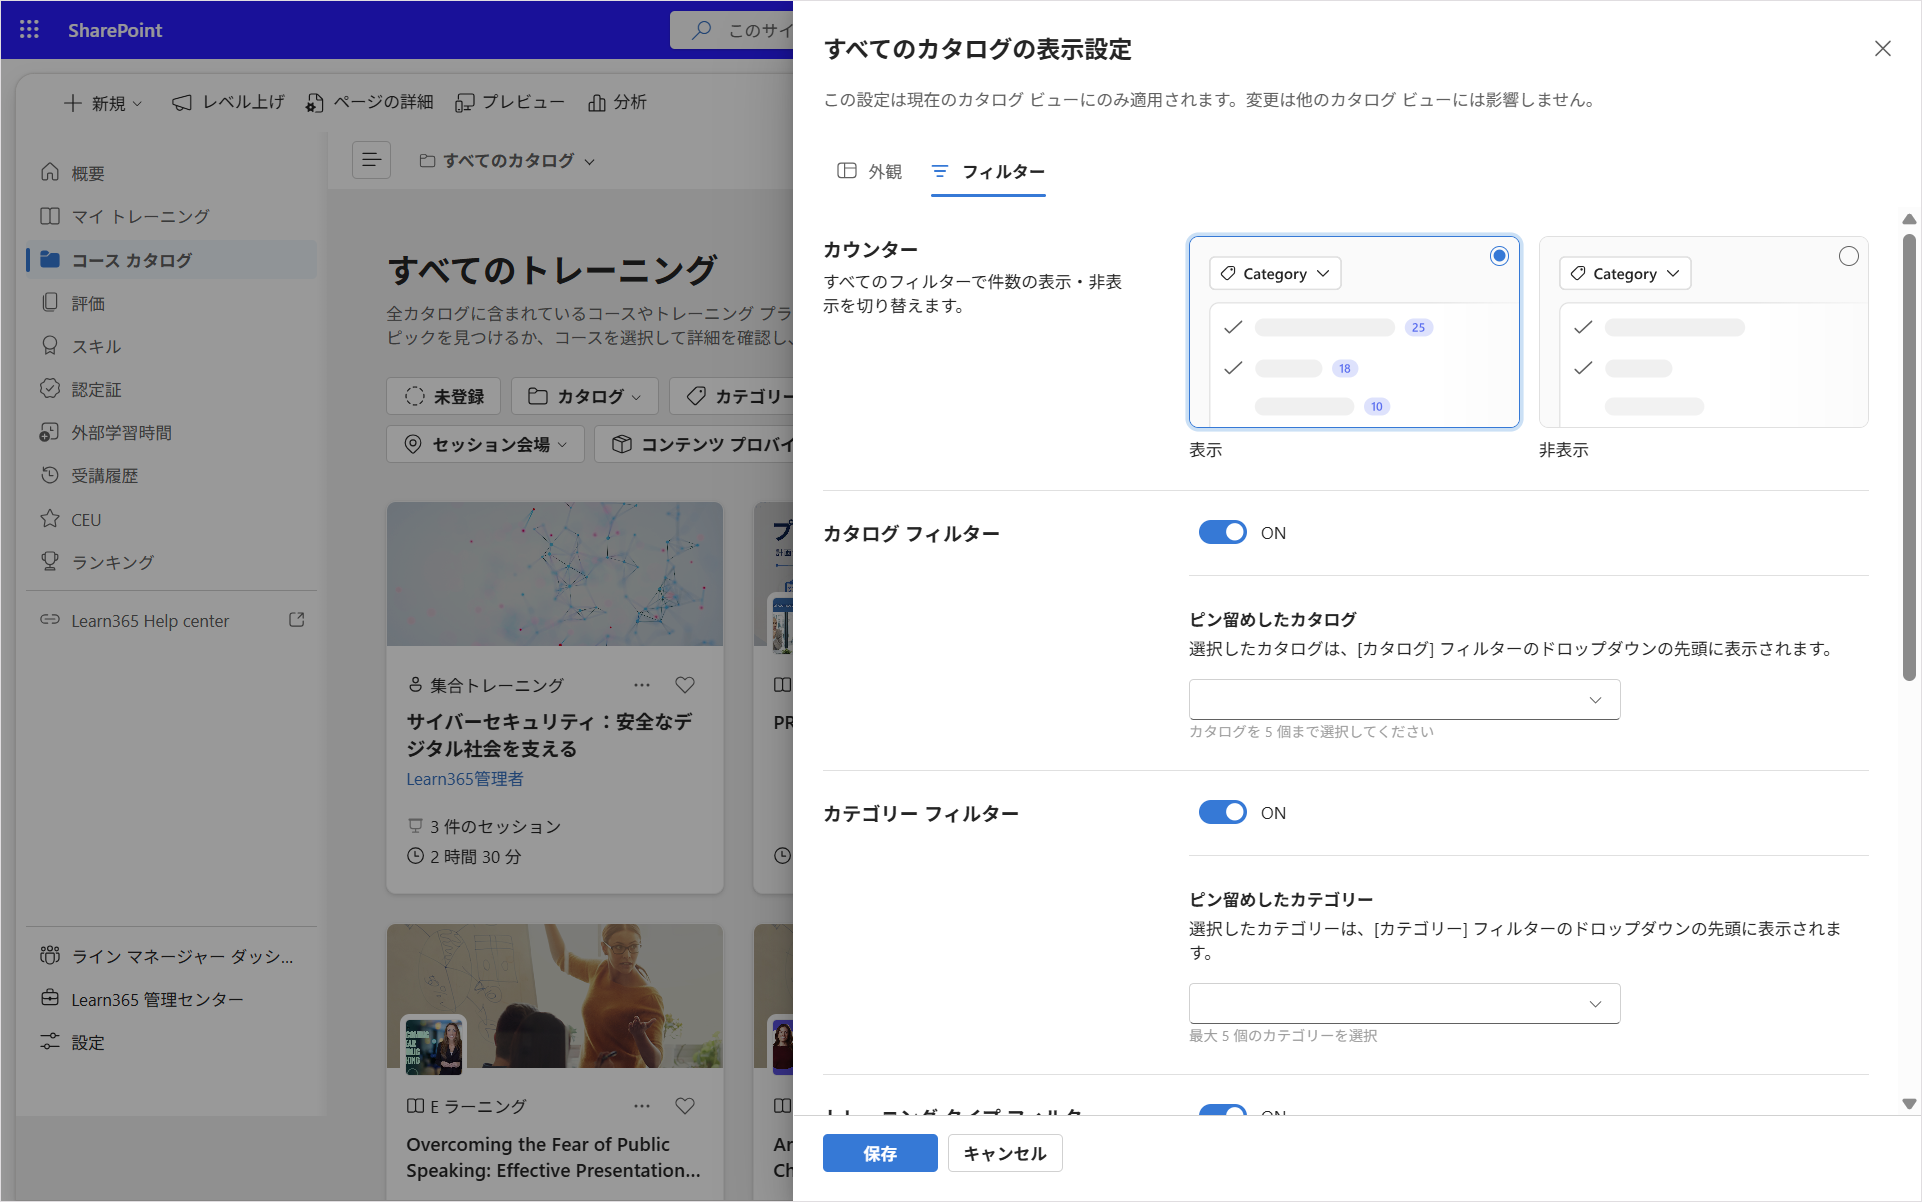Image resolution: width=1922 pixels, height=1202 pixels.
Task: Toggle the カテゴリー フィルター switch
Action: [1222, 813]
